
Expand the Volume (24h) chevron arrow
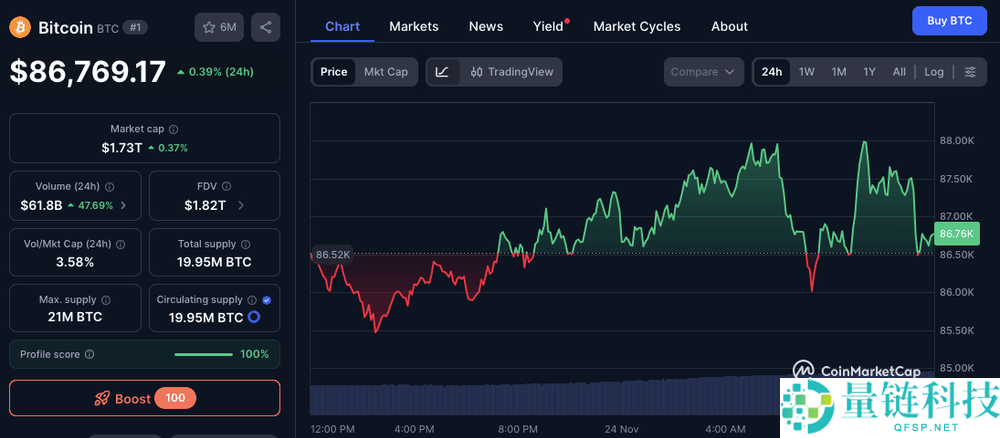tap(123, 205)
